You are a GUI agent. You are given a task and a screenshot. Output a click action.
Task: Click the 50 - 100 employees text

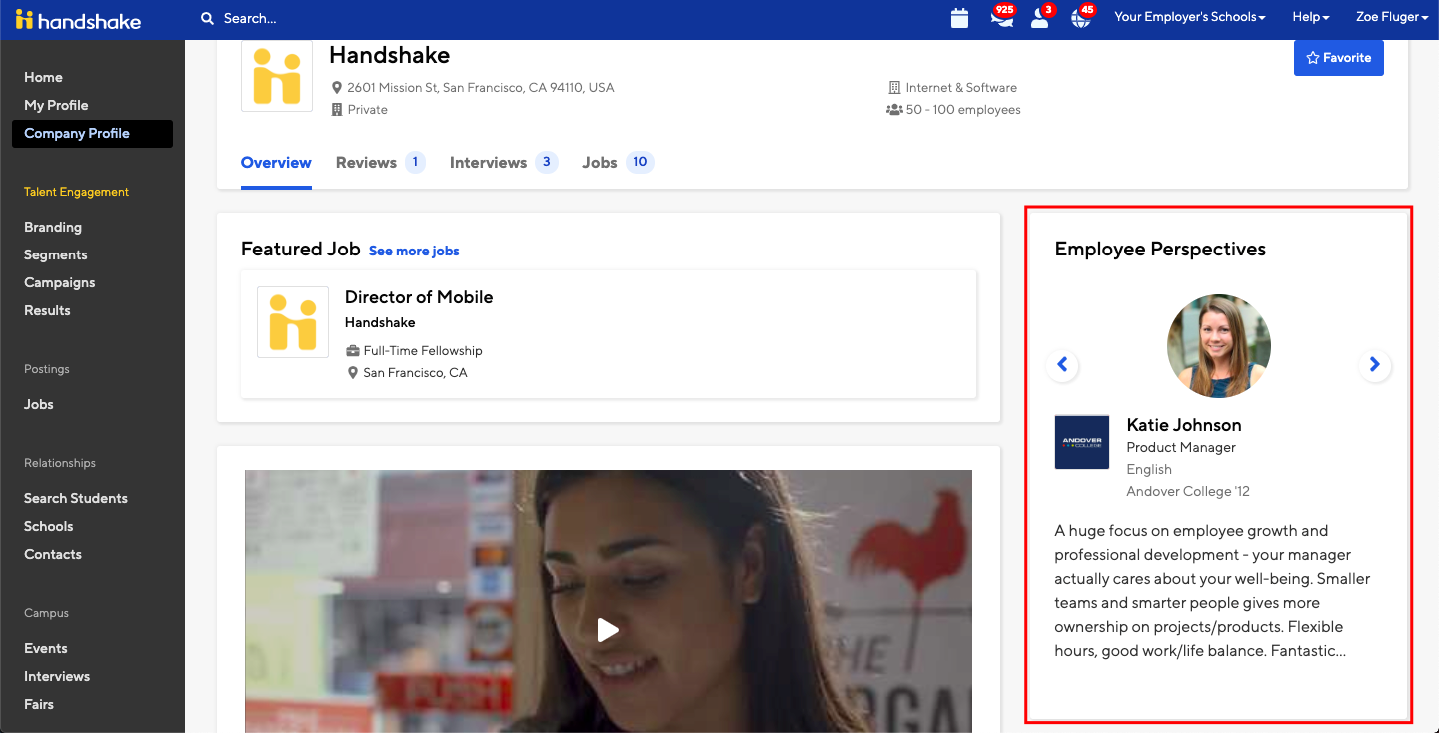(x=963, y=110)
